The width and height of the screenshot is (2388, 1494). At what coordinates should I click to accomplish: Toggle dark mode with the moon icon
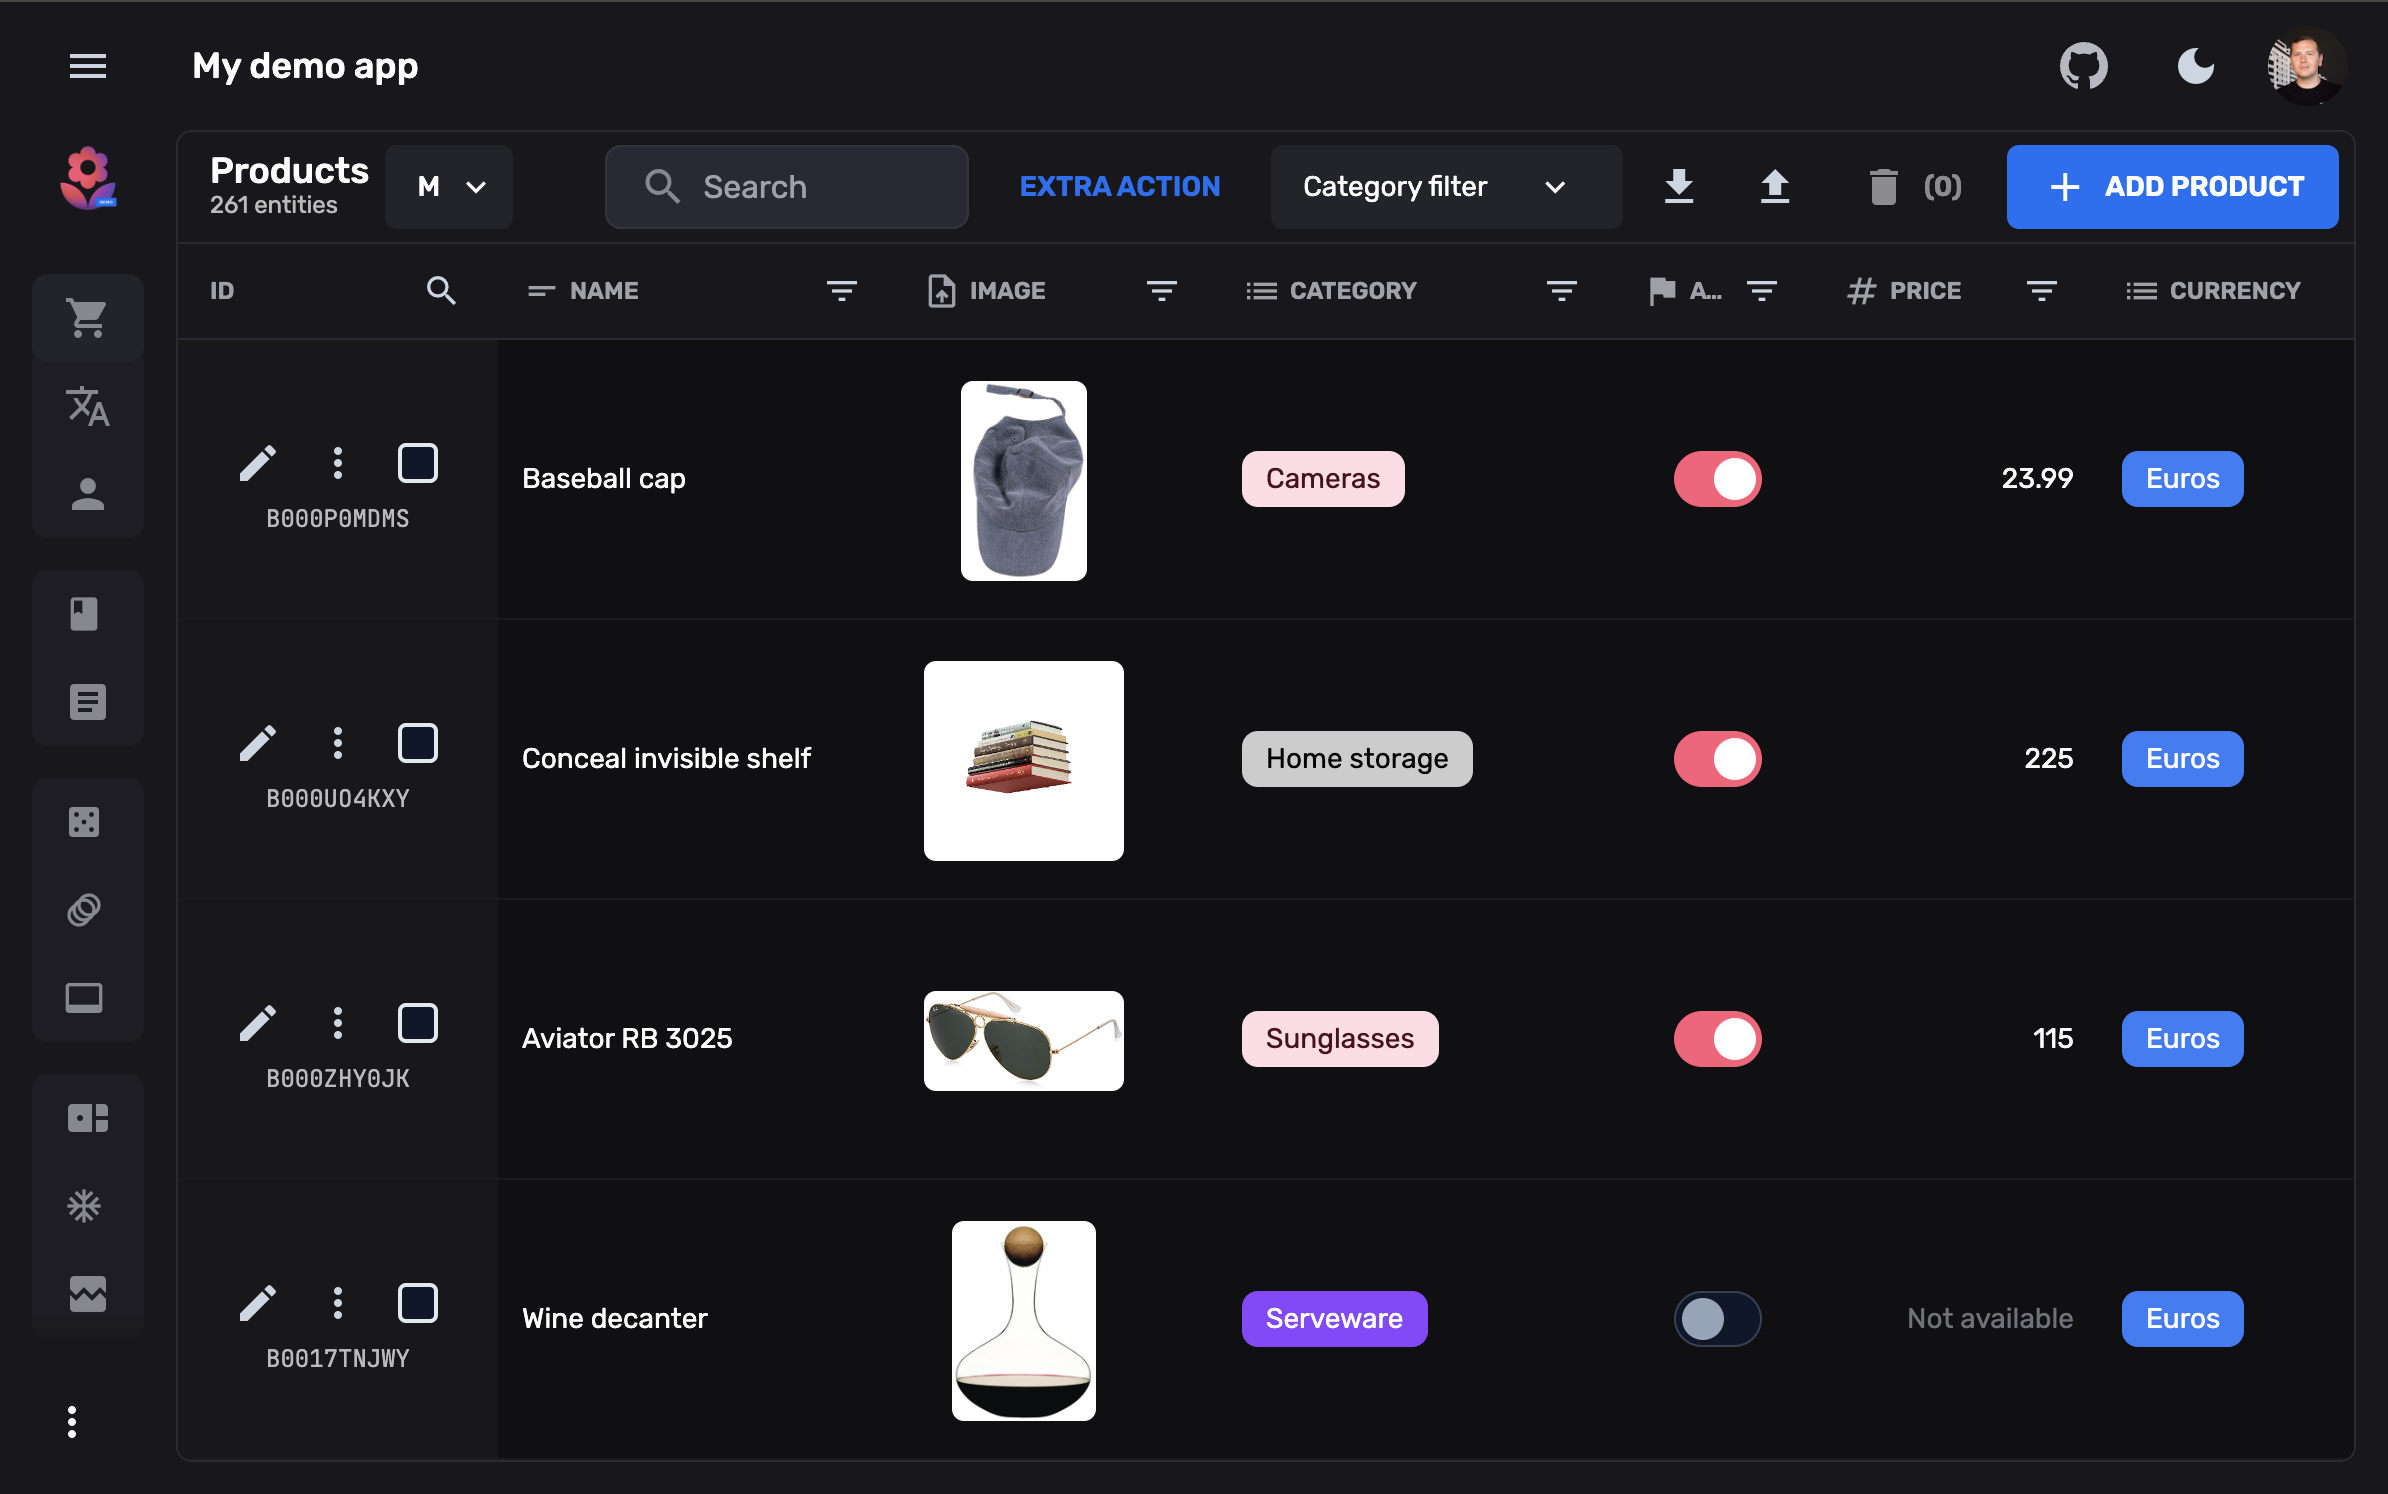point(2196,66)
